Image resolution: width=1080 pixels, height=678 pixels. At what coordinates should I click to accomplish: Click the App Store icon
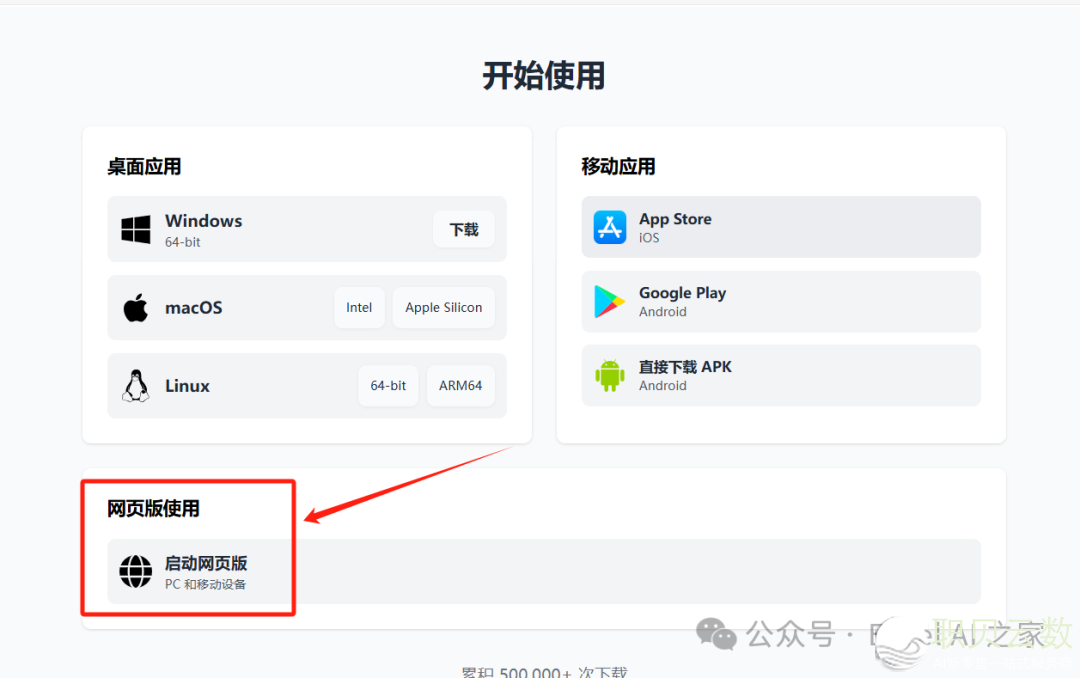pos(610,227)
